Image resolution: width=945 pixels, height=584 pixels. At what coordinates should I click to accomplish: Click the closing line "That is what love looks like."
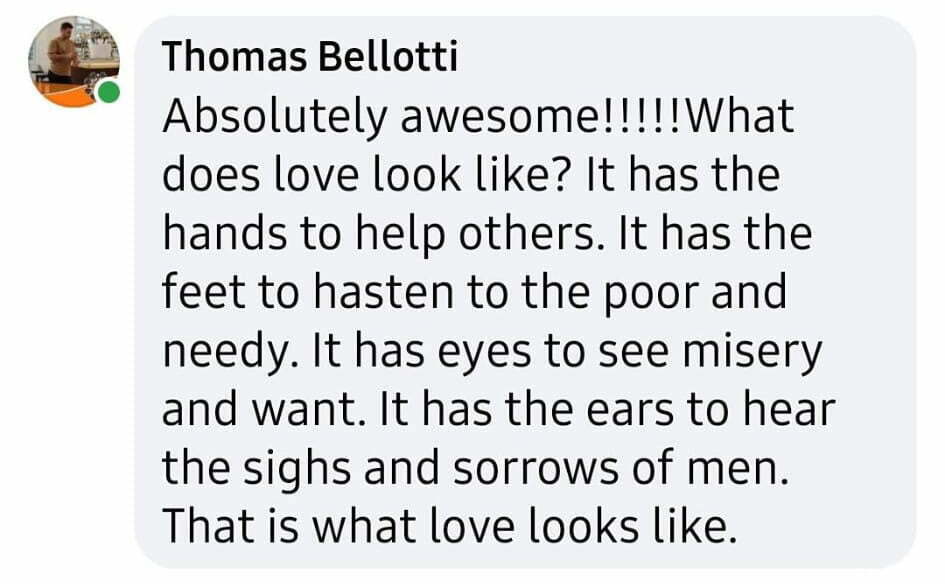point(449,527)
